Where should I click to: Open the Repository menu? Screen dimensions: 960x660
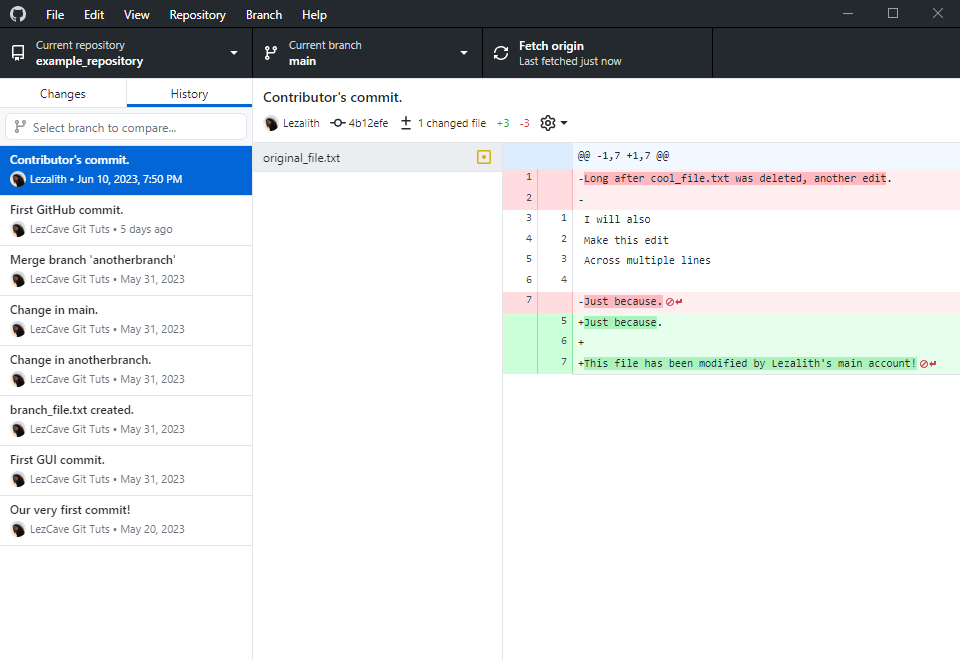point(197,15)
